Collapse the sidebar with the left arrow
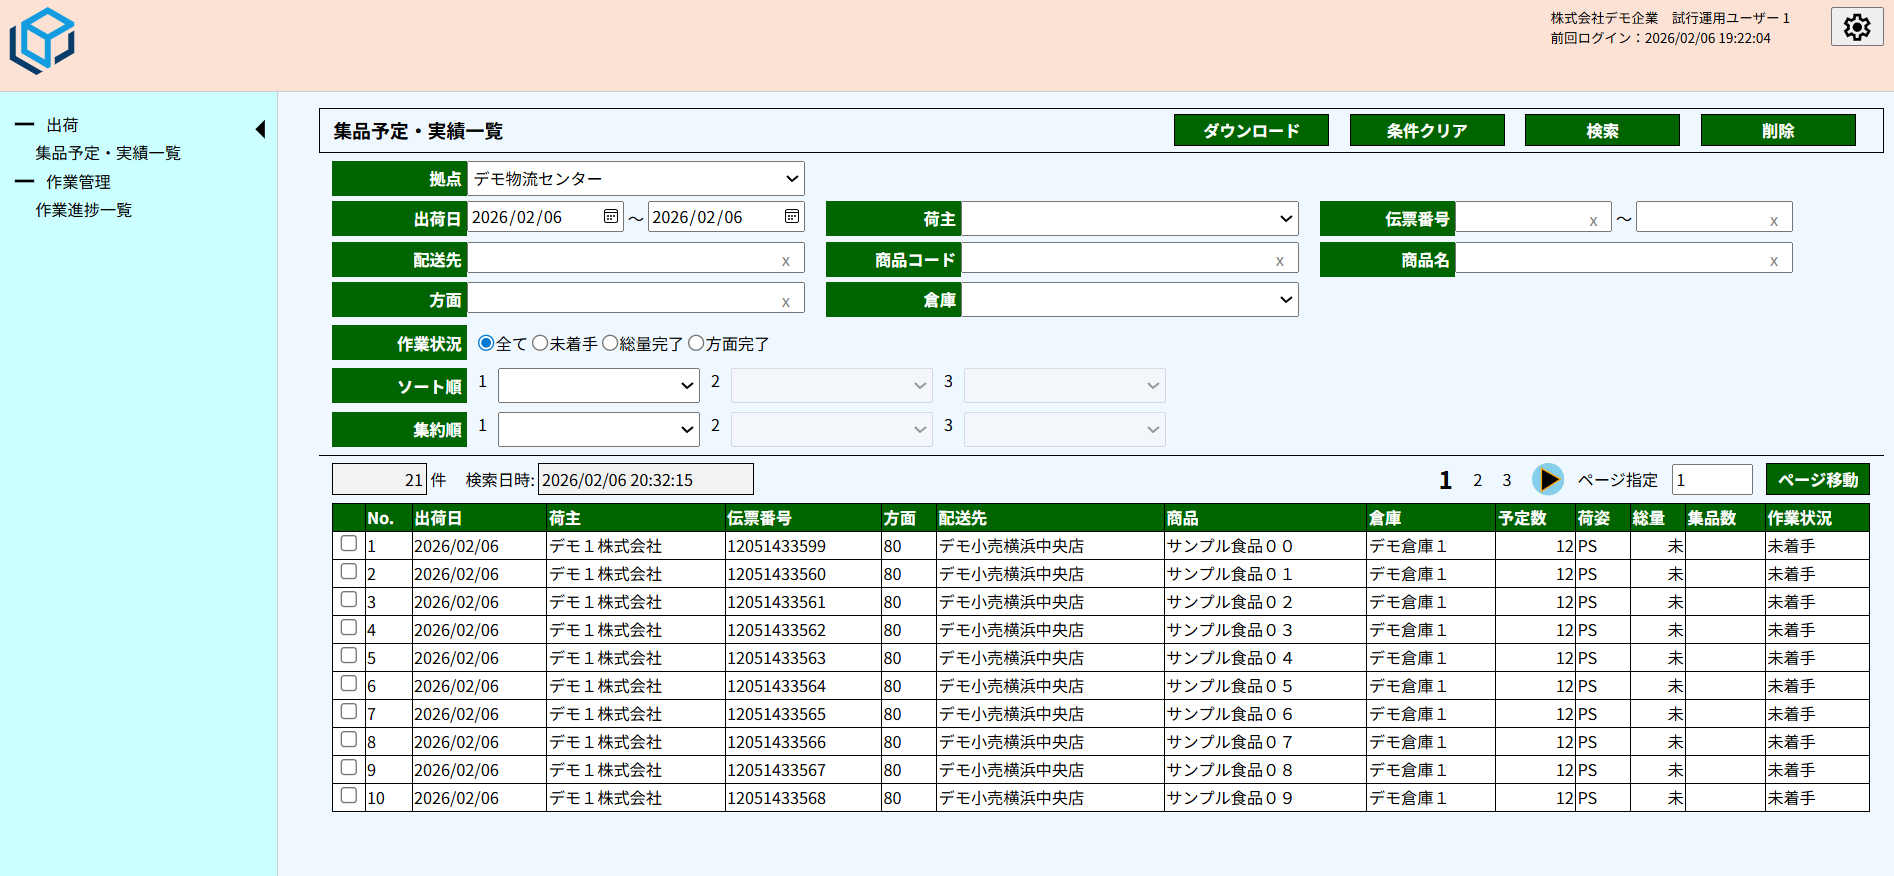Viewport: 1894px width, 876px height. click(261, 129)
